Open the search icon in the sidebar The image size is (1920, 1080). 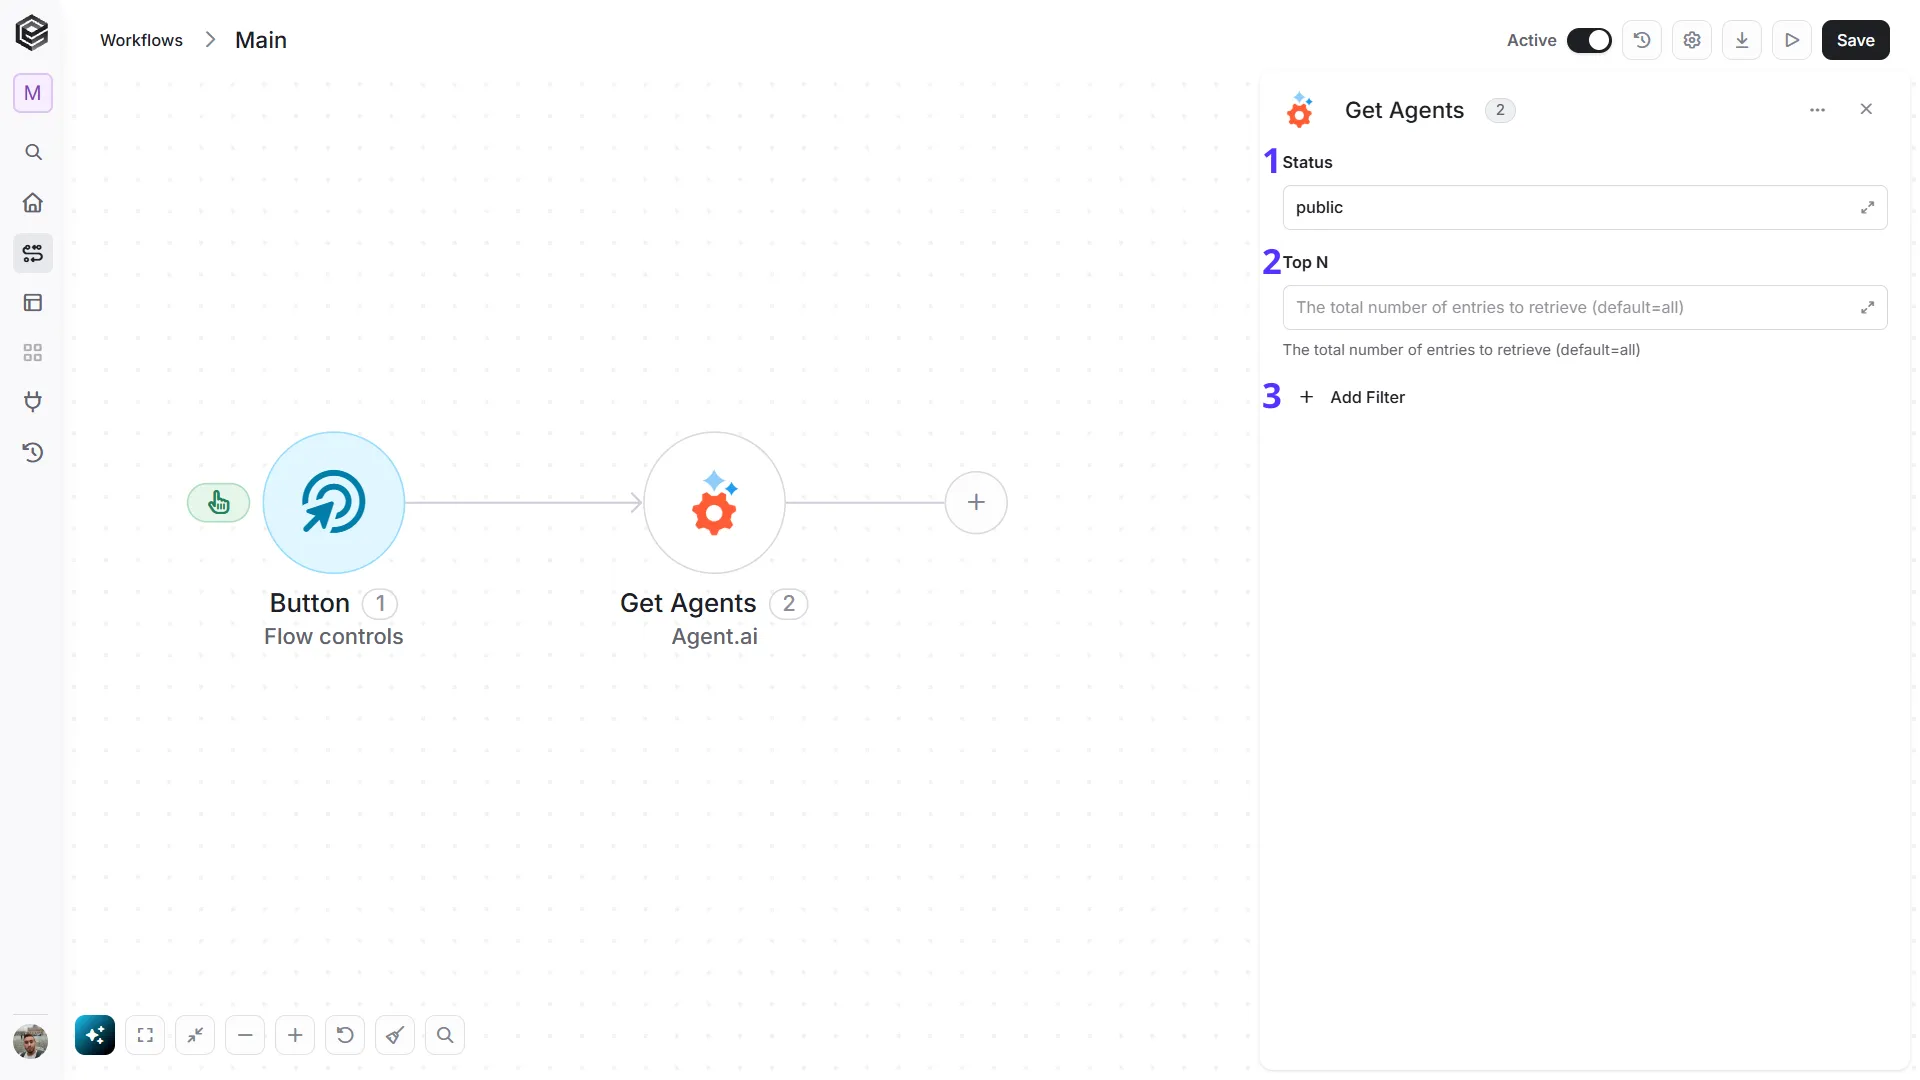tap(33, 152)
